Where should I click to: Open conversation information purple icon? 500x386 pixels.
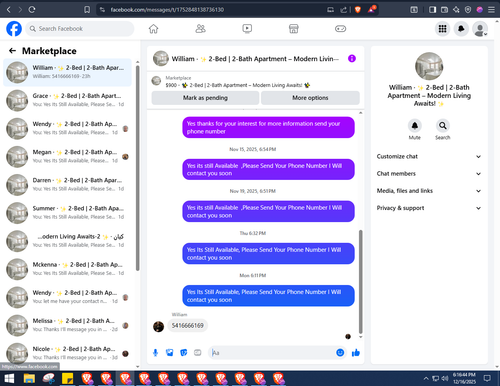click(352, 59)
